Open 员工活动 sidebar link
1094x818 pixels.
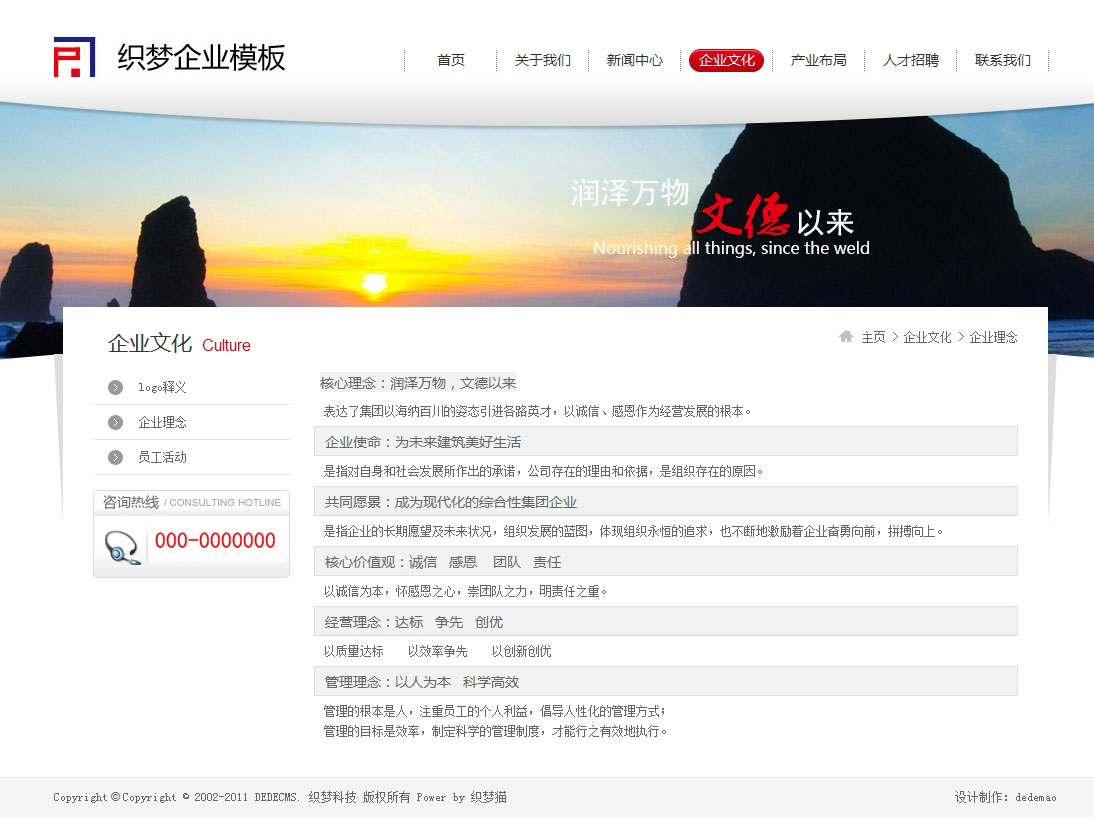point(162,457)
